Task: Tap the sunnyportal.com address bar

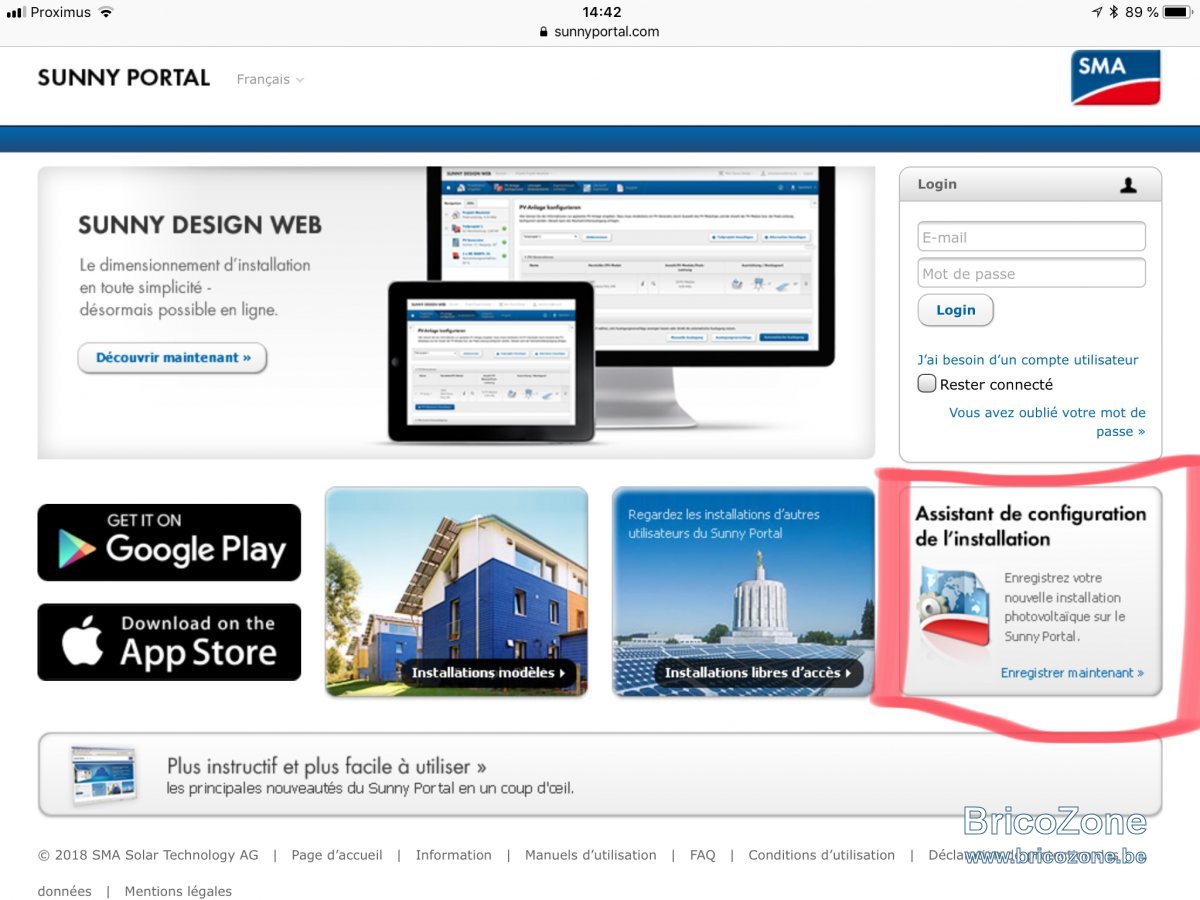Action: [x=600, y=32]
